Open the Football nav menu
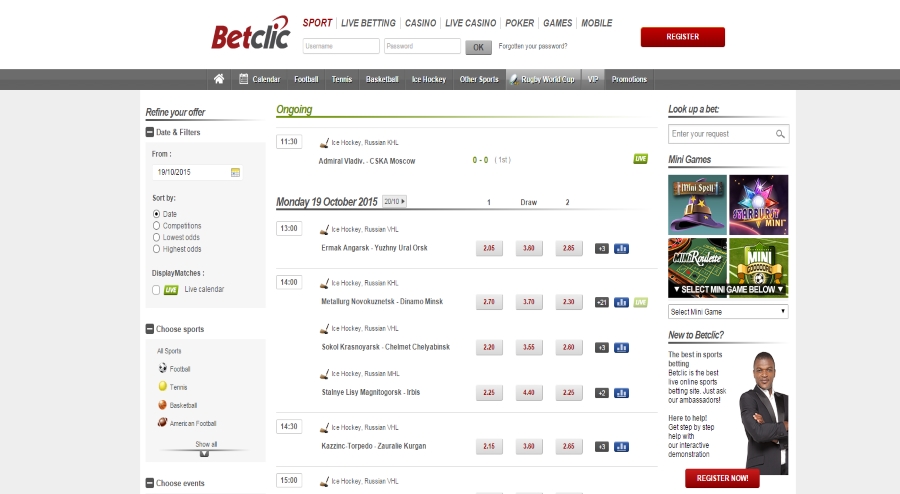This screenshot has height=494, width=900. click(306, 79)
